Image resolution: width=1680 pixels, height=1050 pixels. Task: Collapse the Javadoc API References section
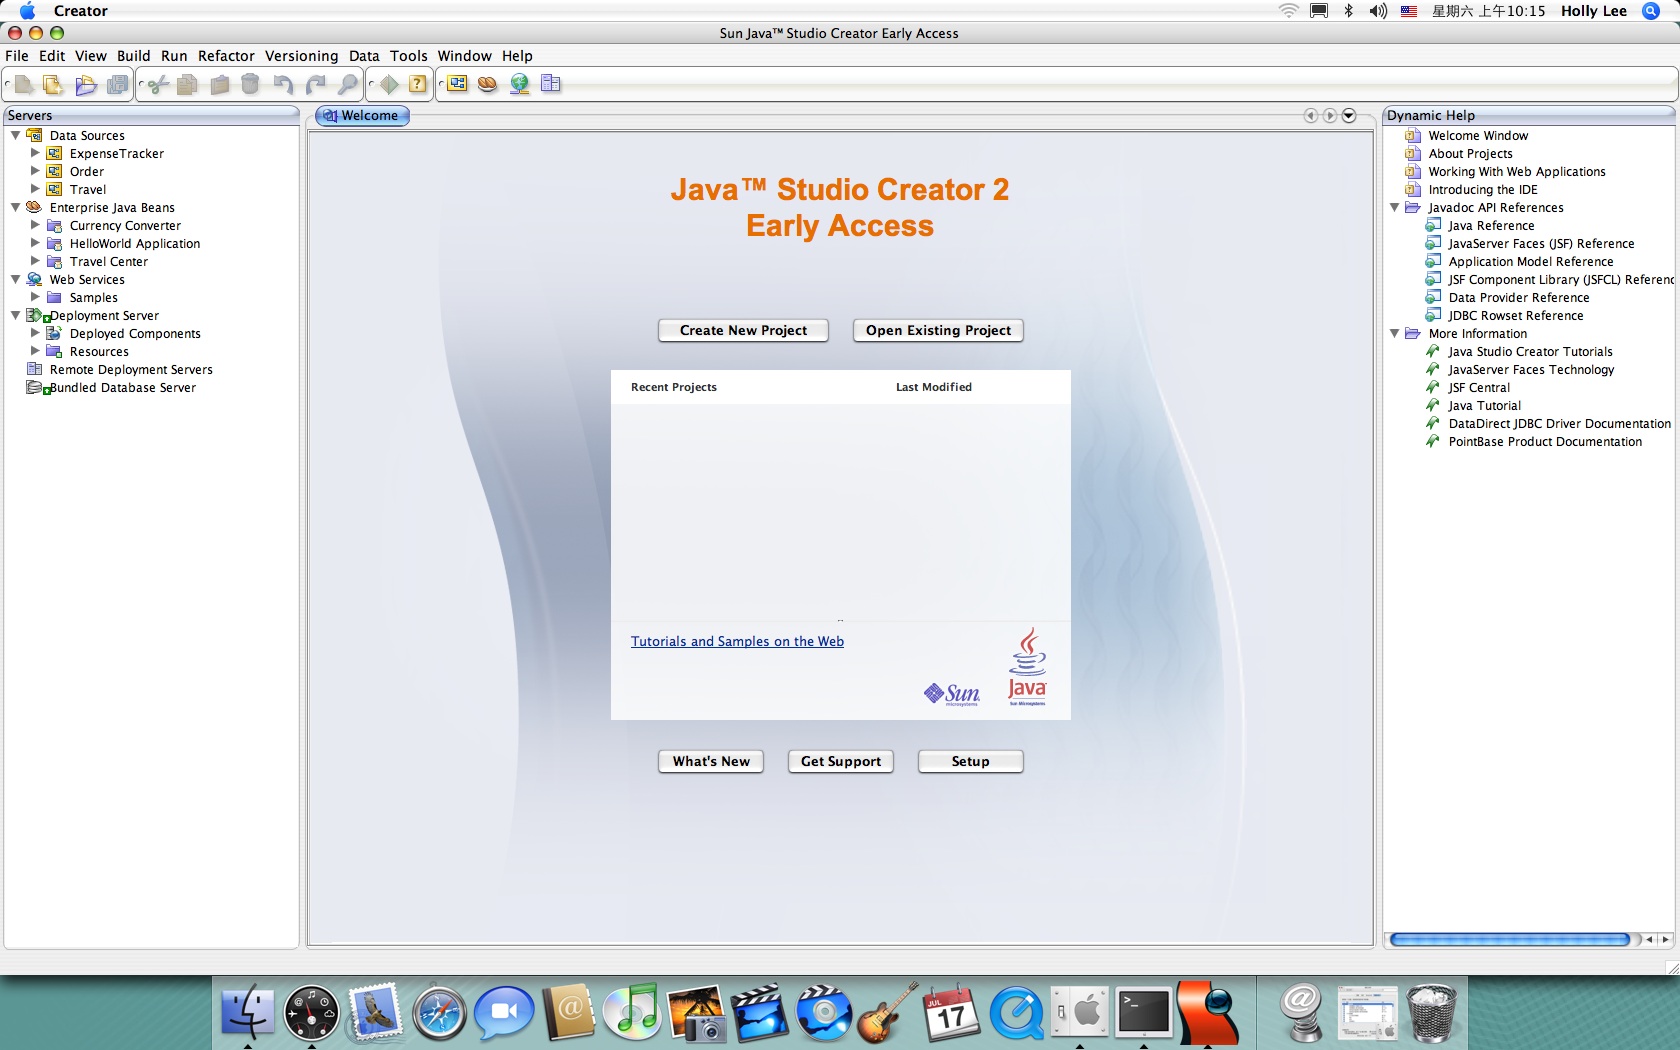point(1394,207)
